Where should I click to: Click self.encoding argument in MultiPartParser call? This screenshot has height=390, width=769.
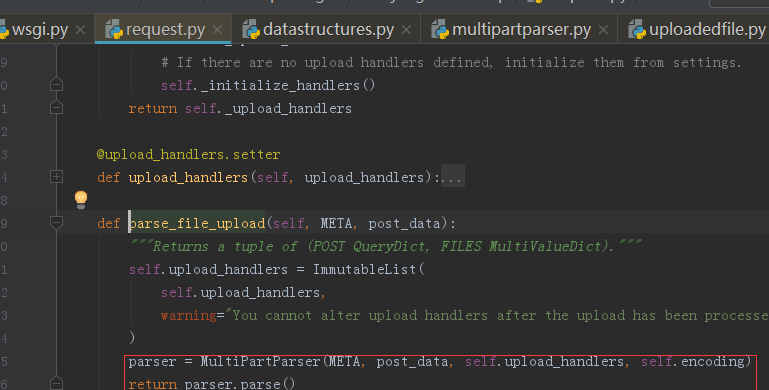(692, 362)
